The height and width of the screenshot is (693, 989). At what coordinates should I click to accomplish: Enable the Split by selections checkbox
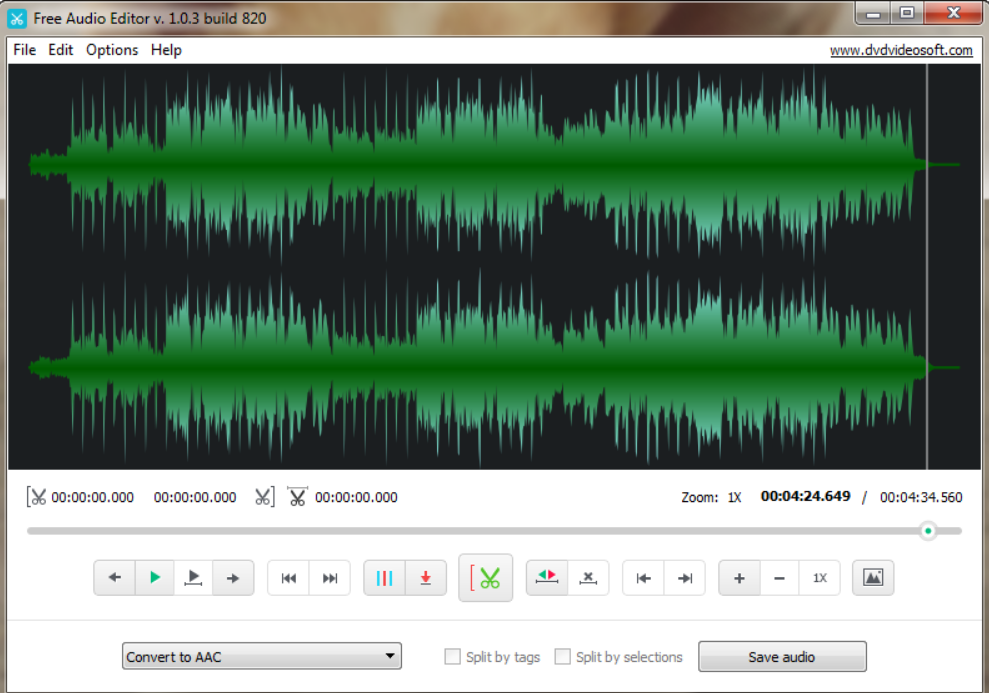pos(562,656)
